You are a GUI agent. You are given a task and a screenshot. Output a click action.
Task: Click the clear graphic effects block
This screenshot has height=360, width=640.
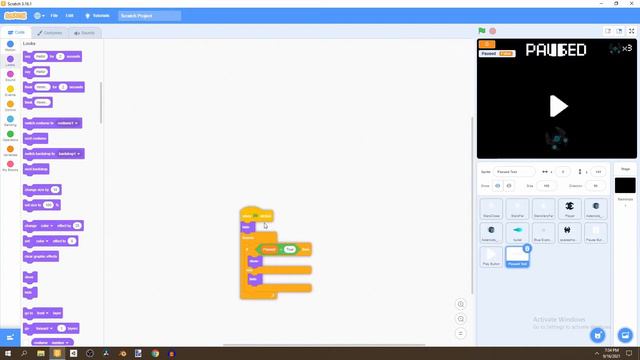pos(41,256)
